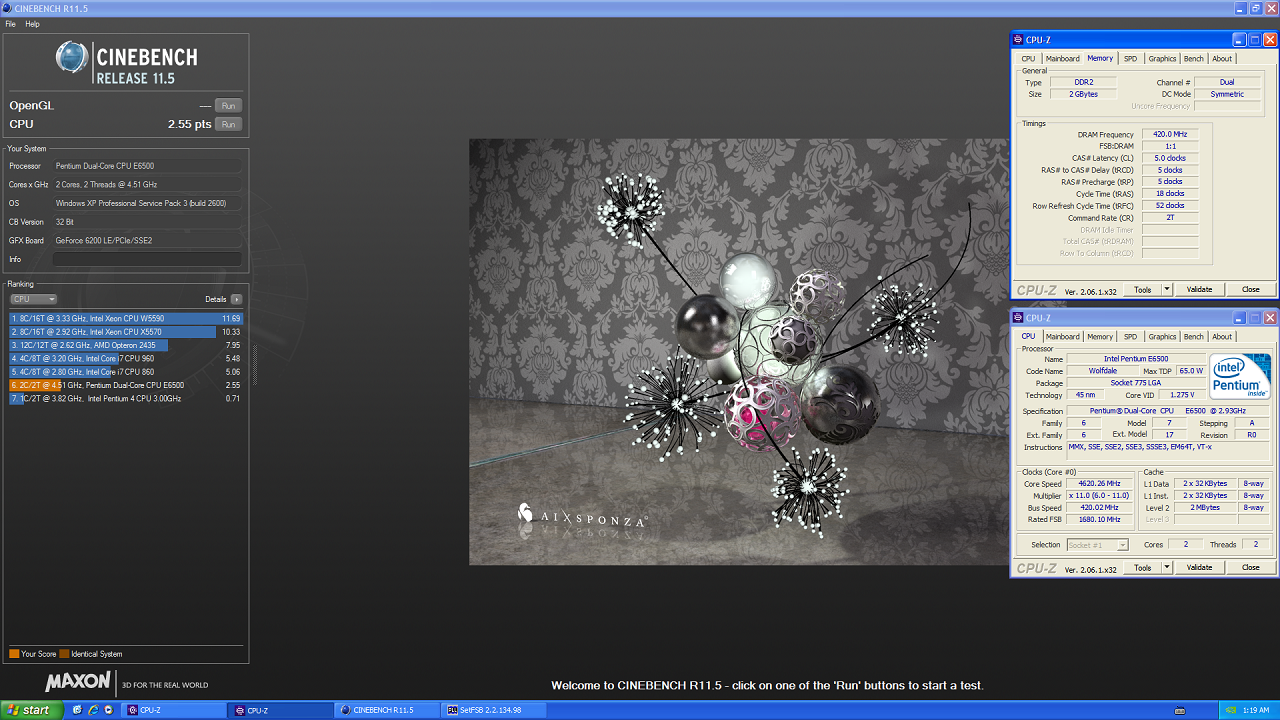Select Memory tab in lower CPU-Z window
This screenshot has width=1280, height=720.
tap(1100, 337)
